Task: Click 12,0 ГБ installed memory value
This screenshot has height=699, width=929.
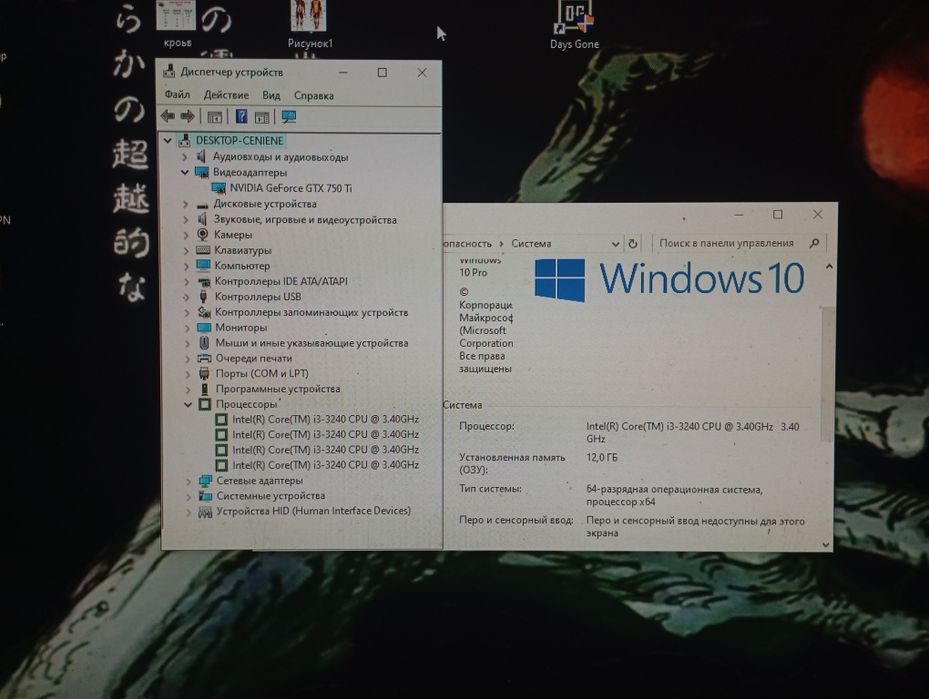Action: [x=602, y=457]
